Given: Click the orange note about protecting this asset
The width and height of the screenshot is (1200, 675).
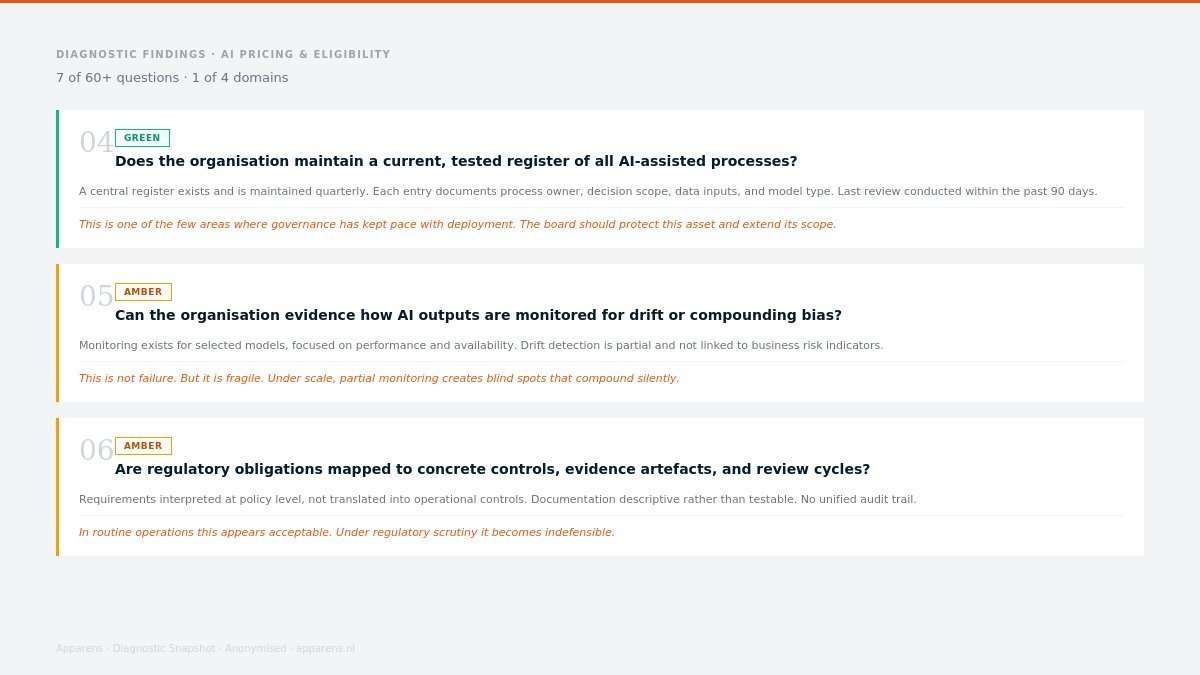Looking at the screenshot, I should (457, 225).
